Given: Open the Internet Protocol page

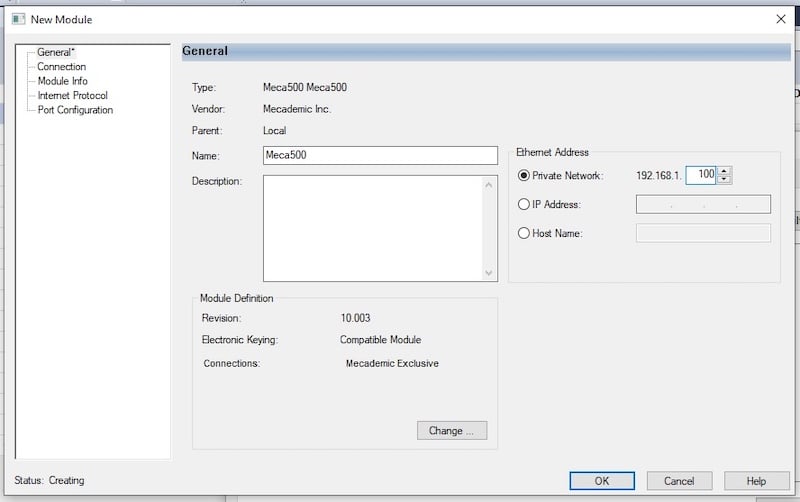Looking at the screenshot, I should 72,95.
